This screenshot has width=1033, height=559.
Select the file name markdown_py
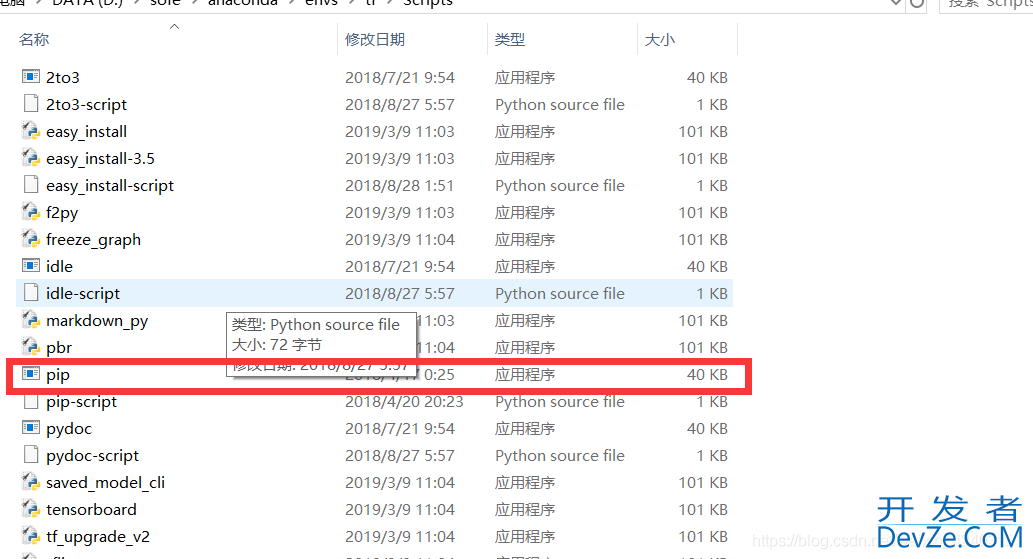[97, 321]
